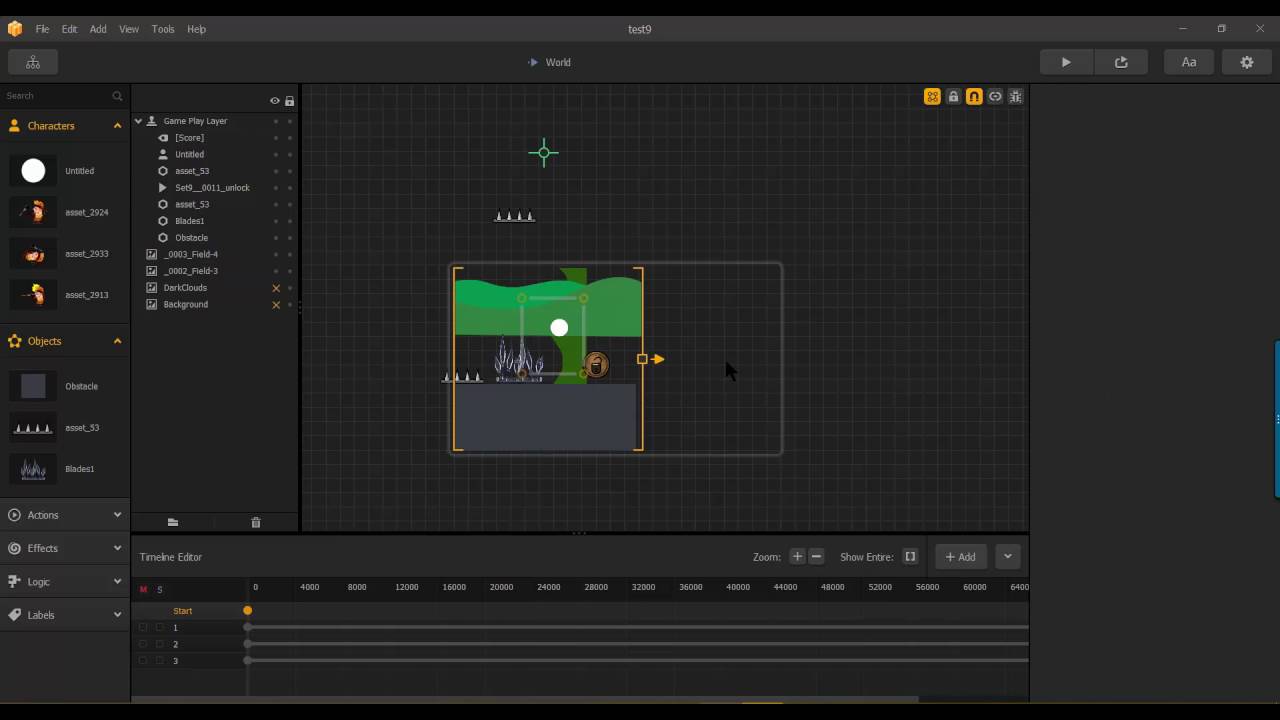
Task: Zoom in timeline with plus button
Action: point(797,557)
